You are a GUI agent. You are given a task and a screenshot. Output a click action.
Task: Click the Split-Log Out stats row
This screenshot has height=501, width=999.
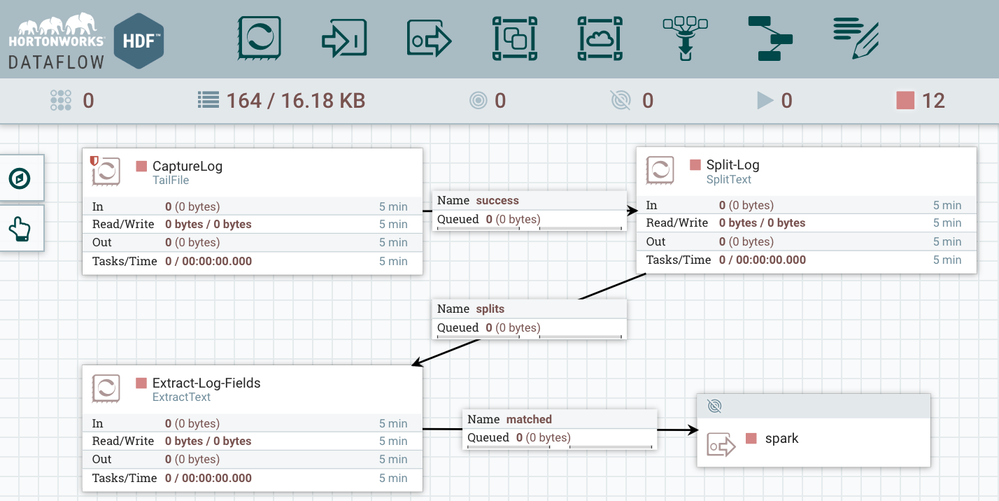[x=807, y=242]
